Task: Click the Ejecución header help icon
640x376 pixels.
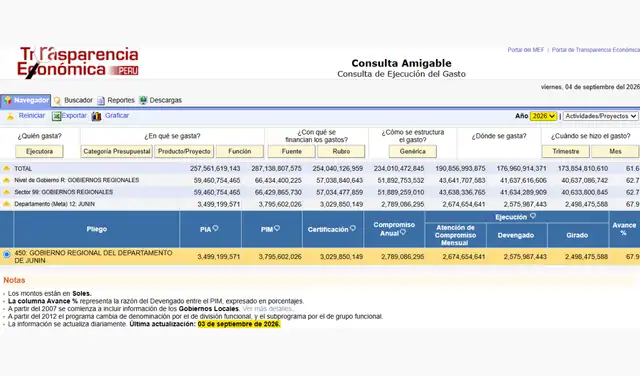Action: [533, 216]
